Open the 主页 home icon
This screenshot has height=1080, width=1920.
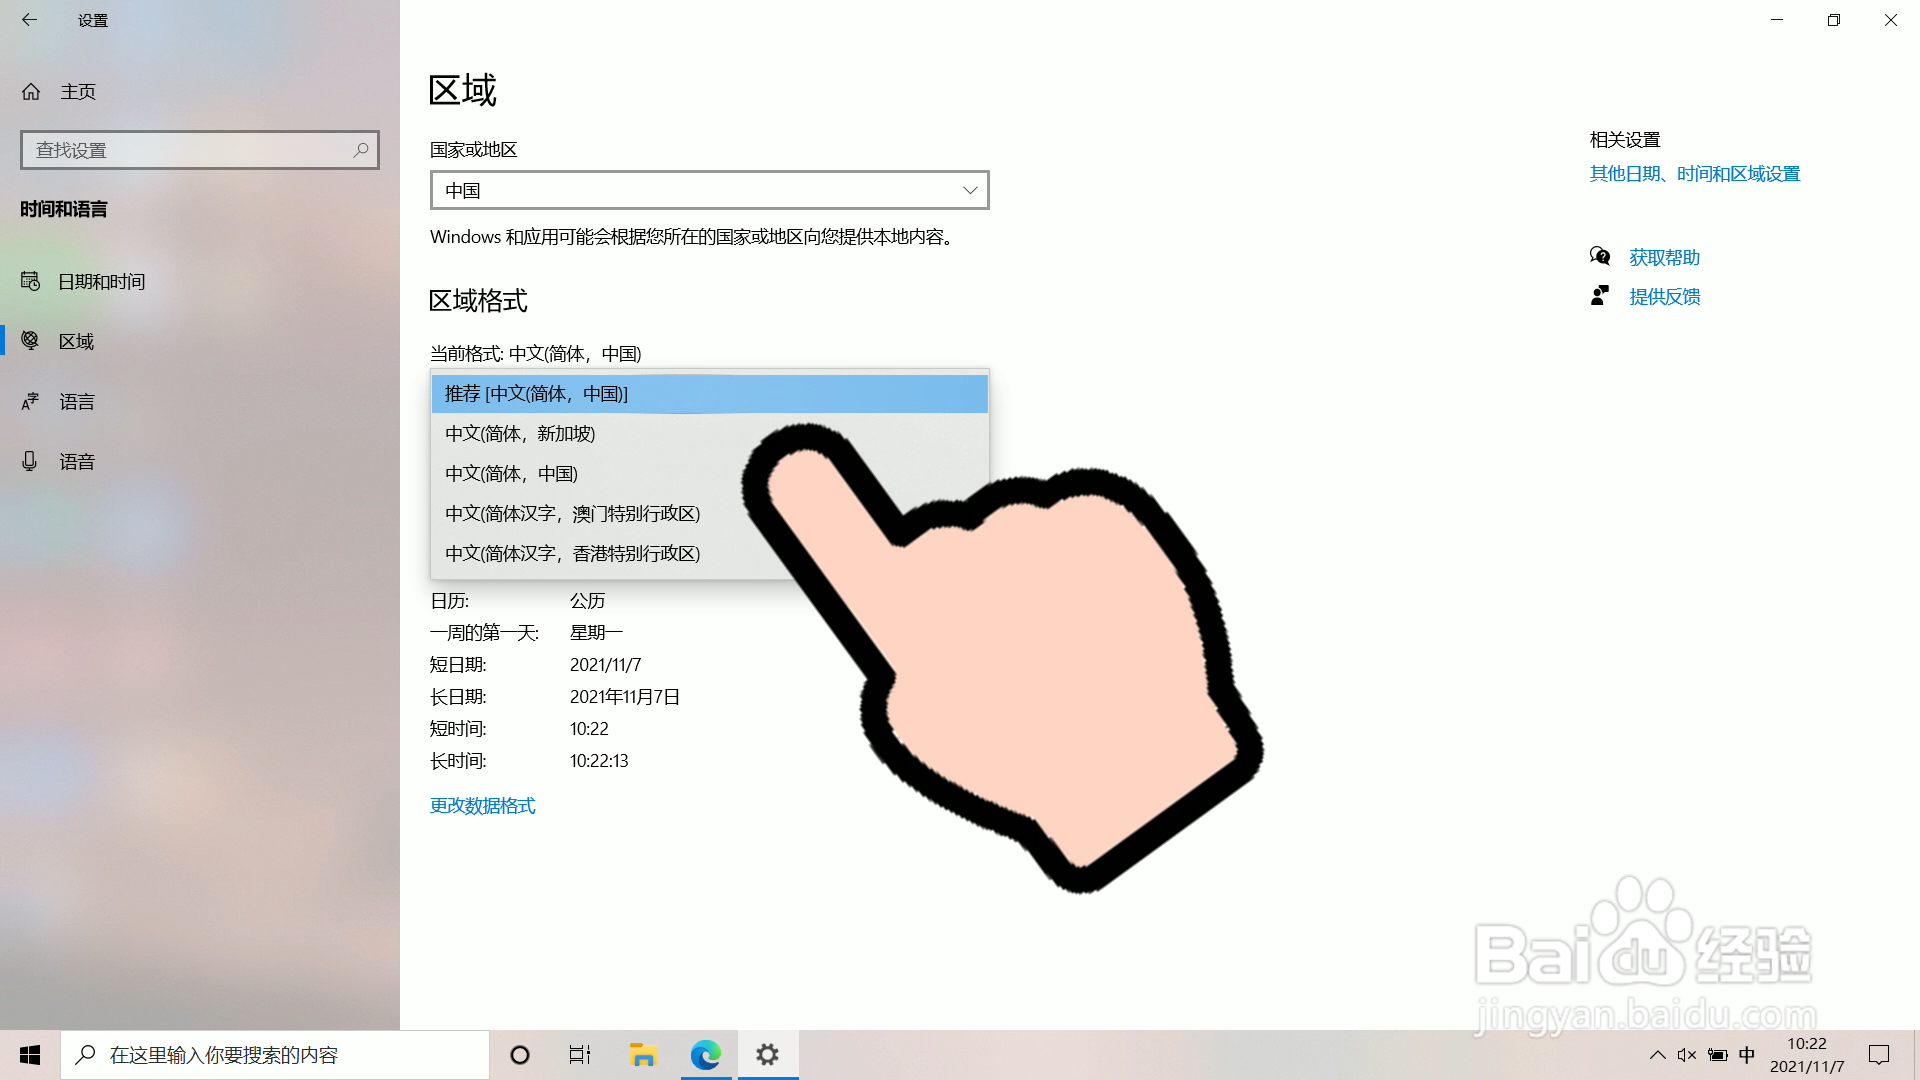coord(31,92)
